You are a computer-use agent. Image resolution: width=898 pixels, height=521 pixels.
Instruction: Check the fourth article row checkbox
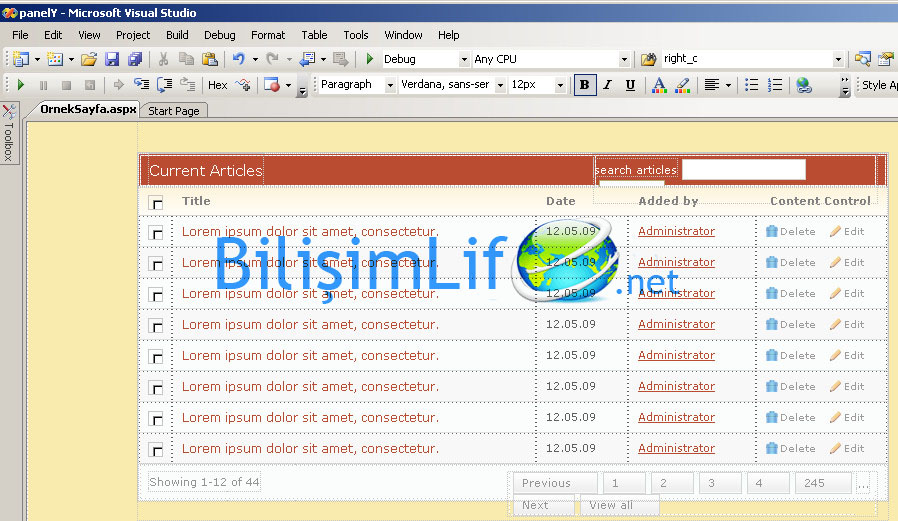click(x=156, y=326)
